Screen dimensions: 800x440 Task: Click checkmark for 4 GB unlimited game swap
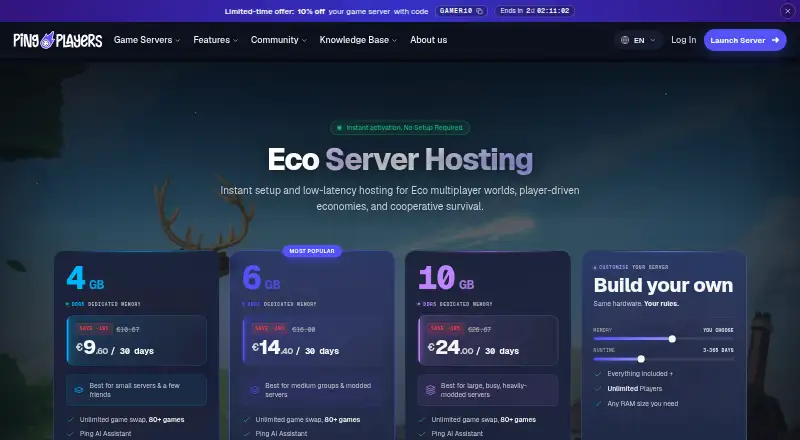point(71,420)
